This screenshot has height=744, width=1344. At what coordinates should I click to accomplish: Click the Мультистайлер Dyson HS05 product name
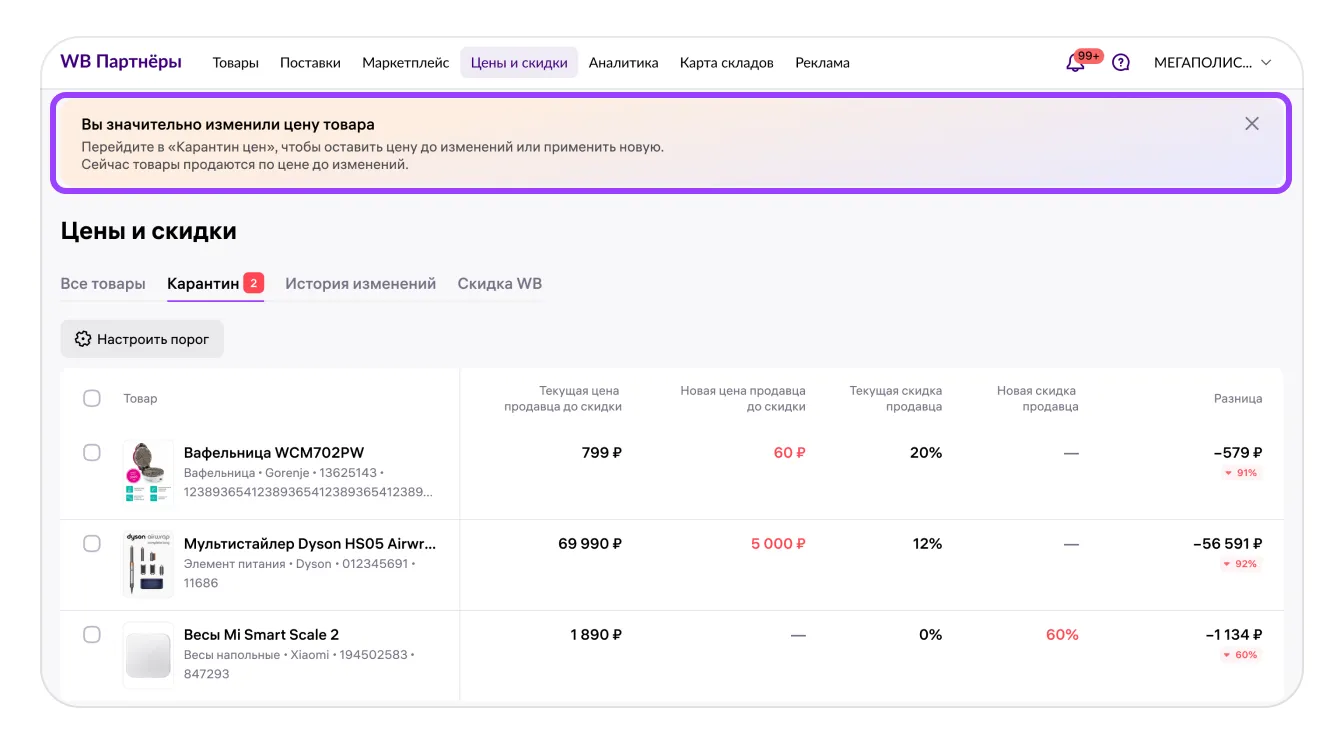[x=310, y=544]
